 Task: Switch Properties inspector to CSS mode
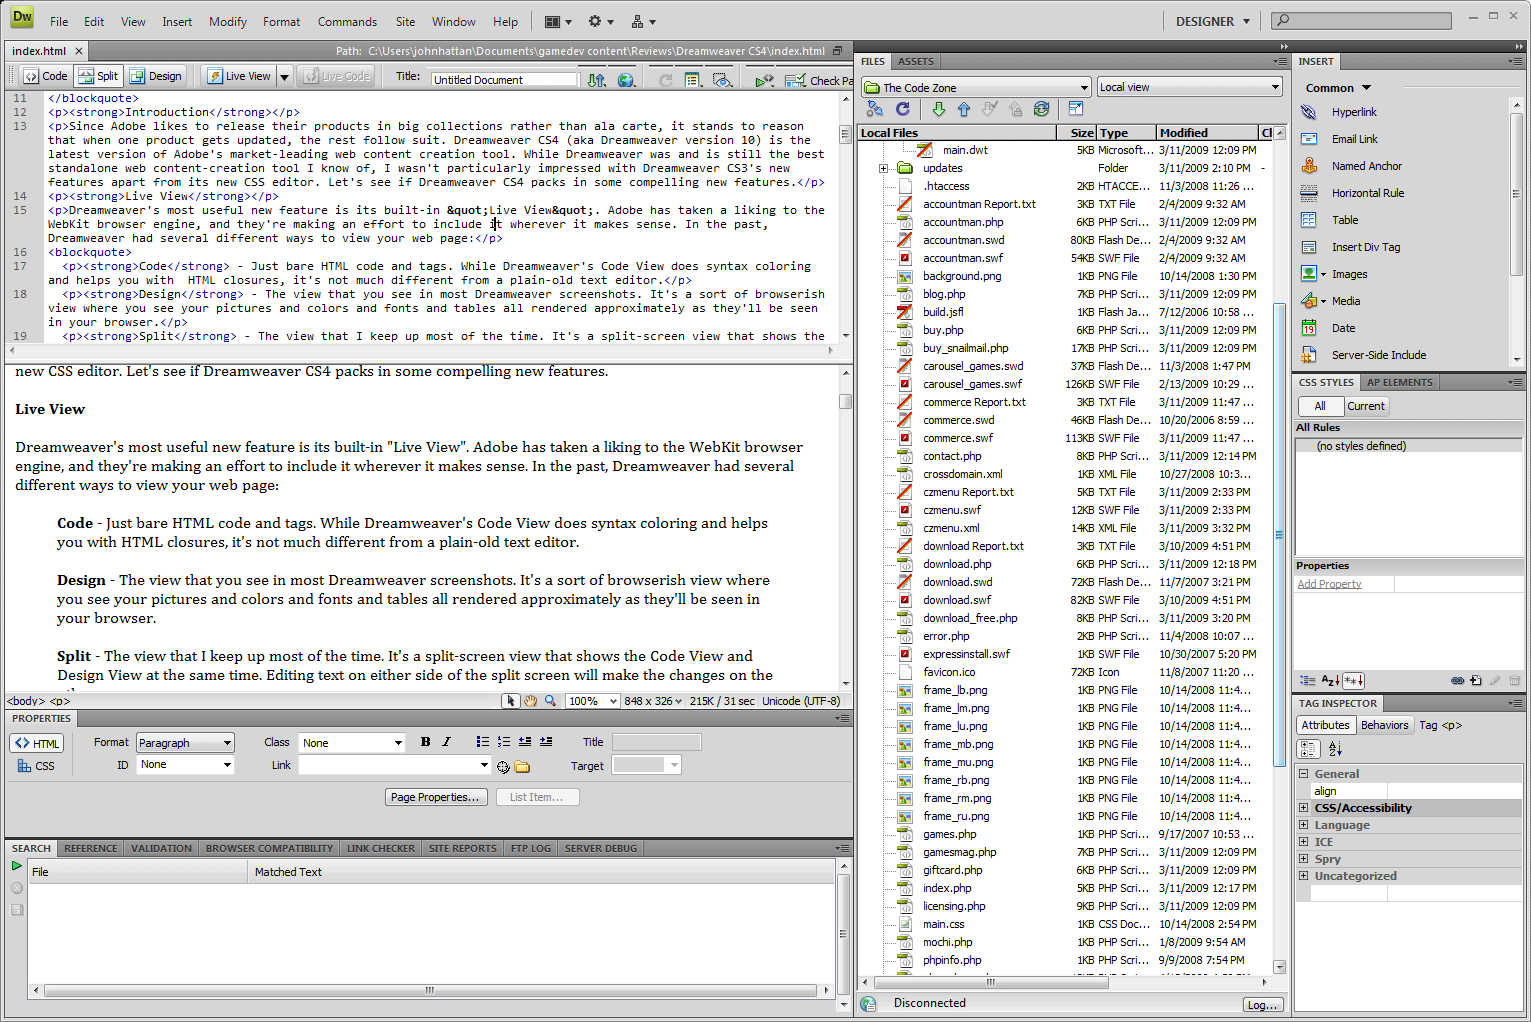click(x=36, y=766)
